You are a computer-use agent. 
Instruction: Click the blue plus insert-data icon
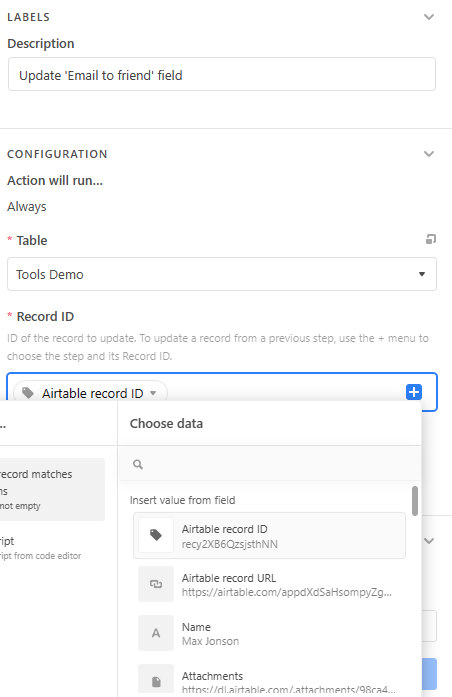414,392
